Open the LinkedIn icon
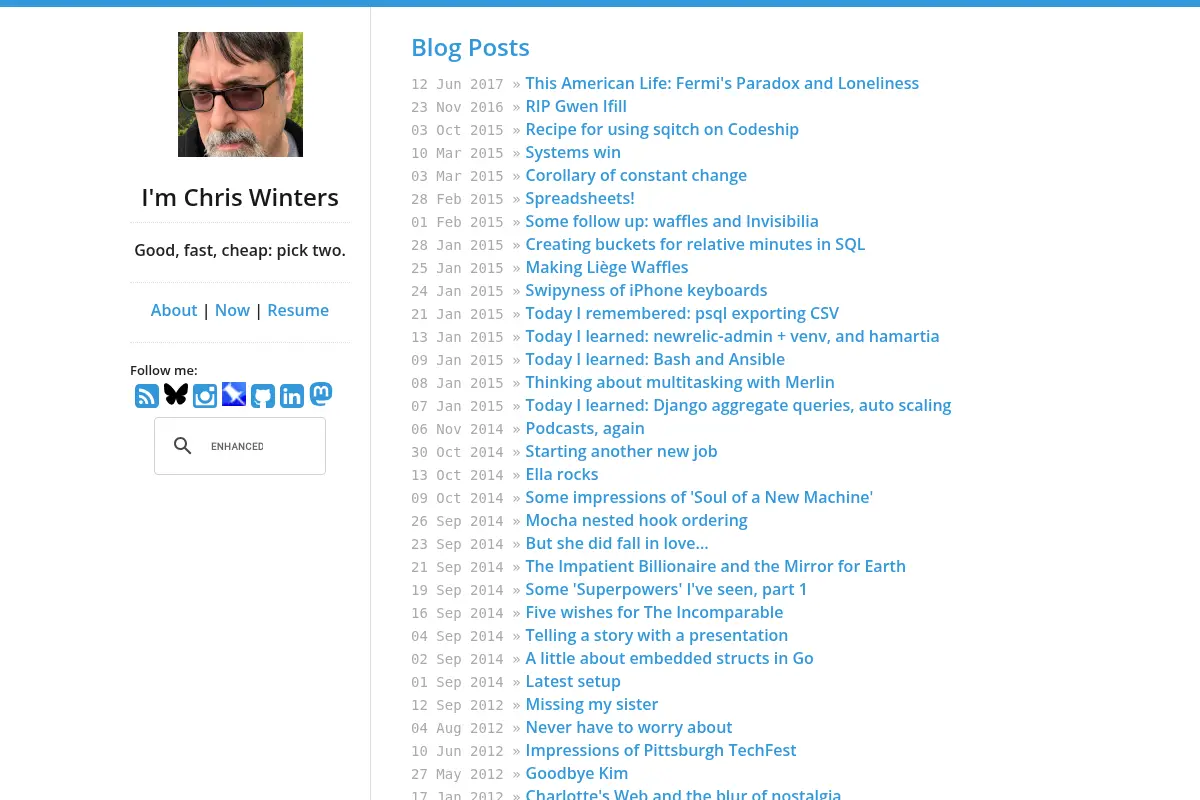Viewport: 1200px width, 800px height. [292, 396]
